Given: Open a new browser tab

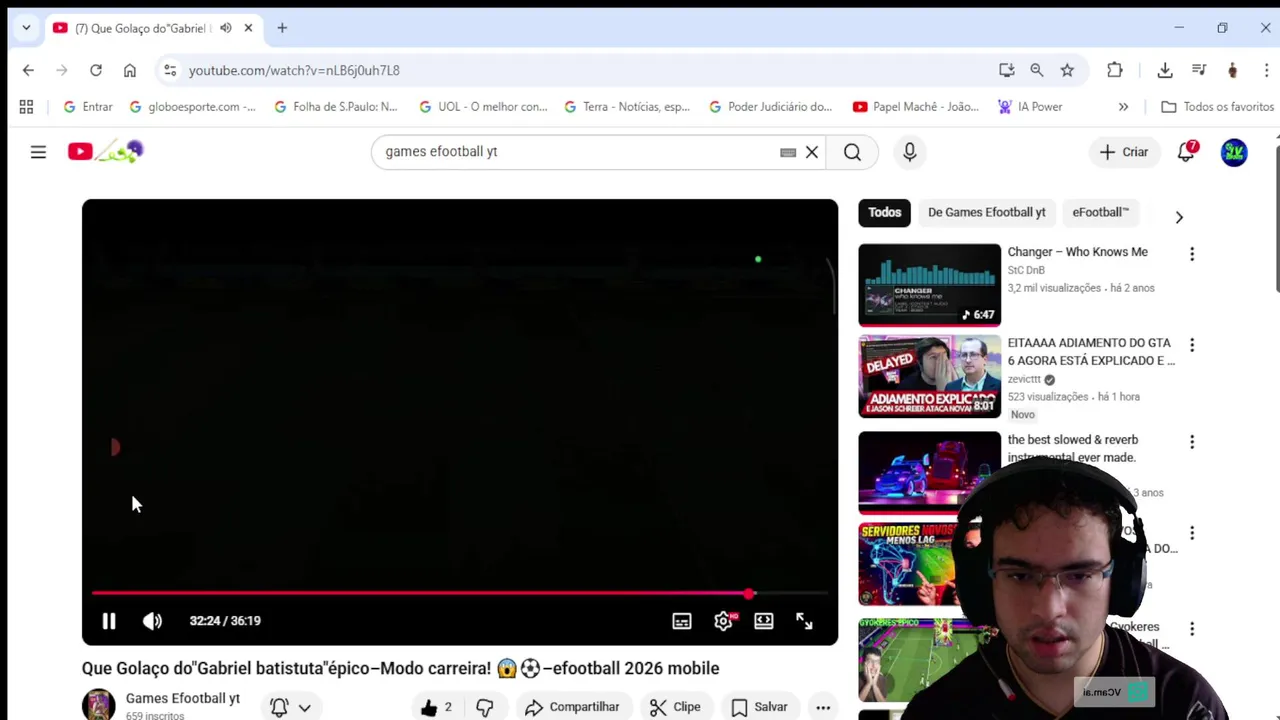Looking at the screenshot, I should point(282,28).
